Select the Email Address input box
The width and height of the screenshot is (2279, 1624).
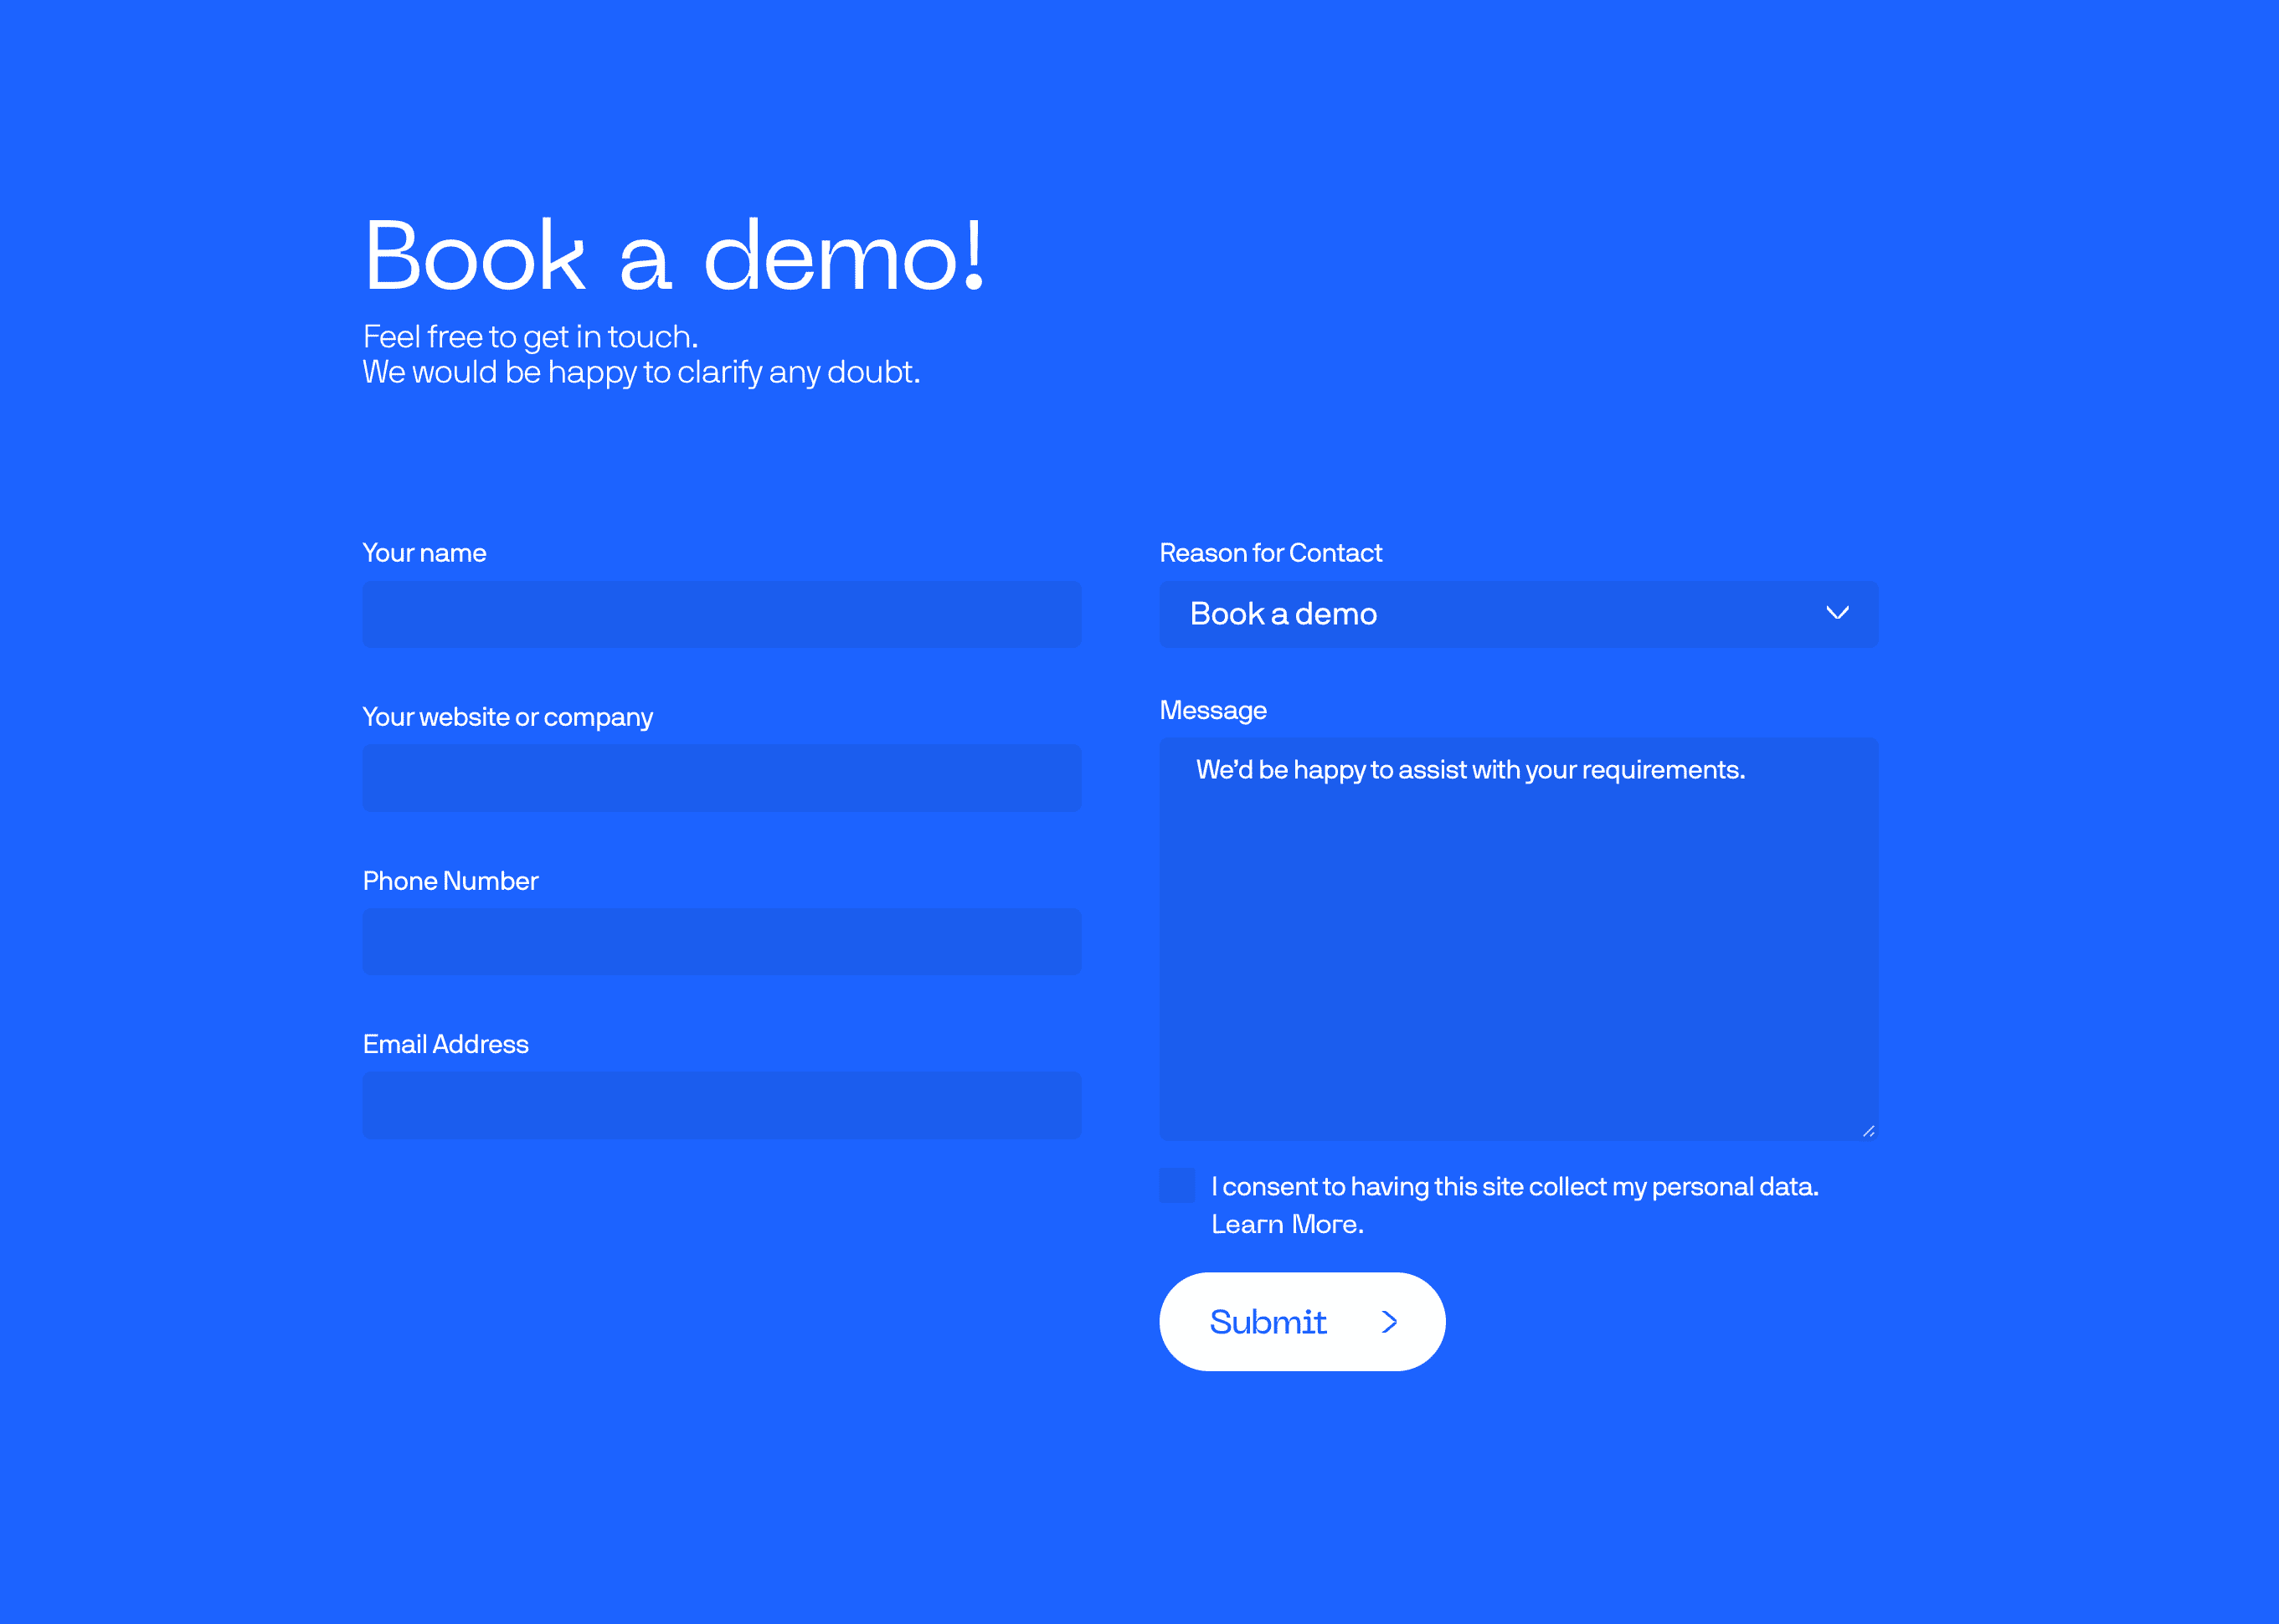point(721,1105)
